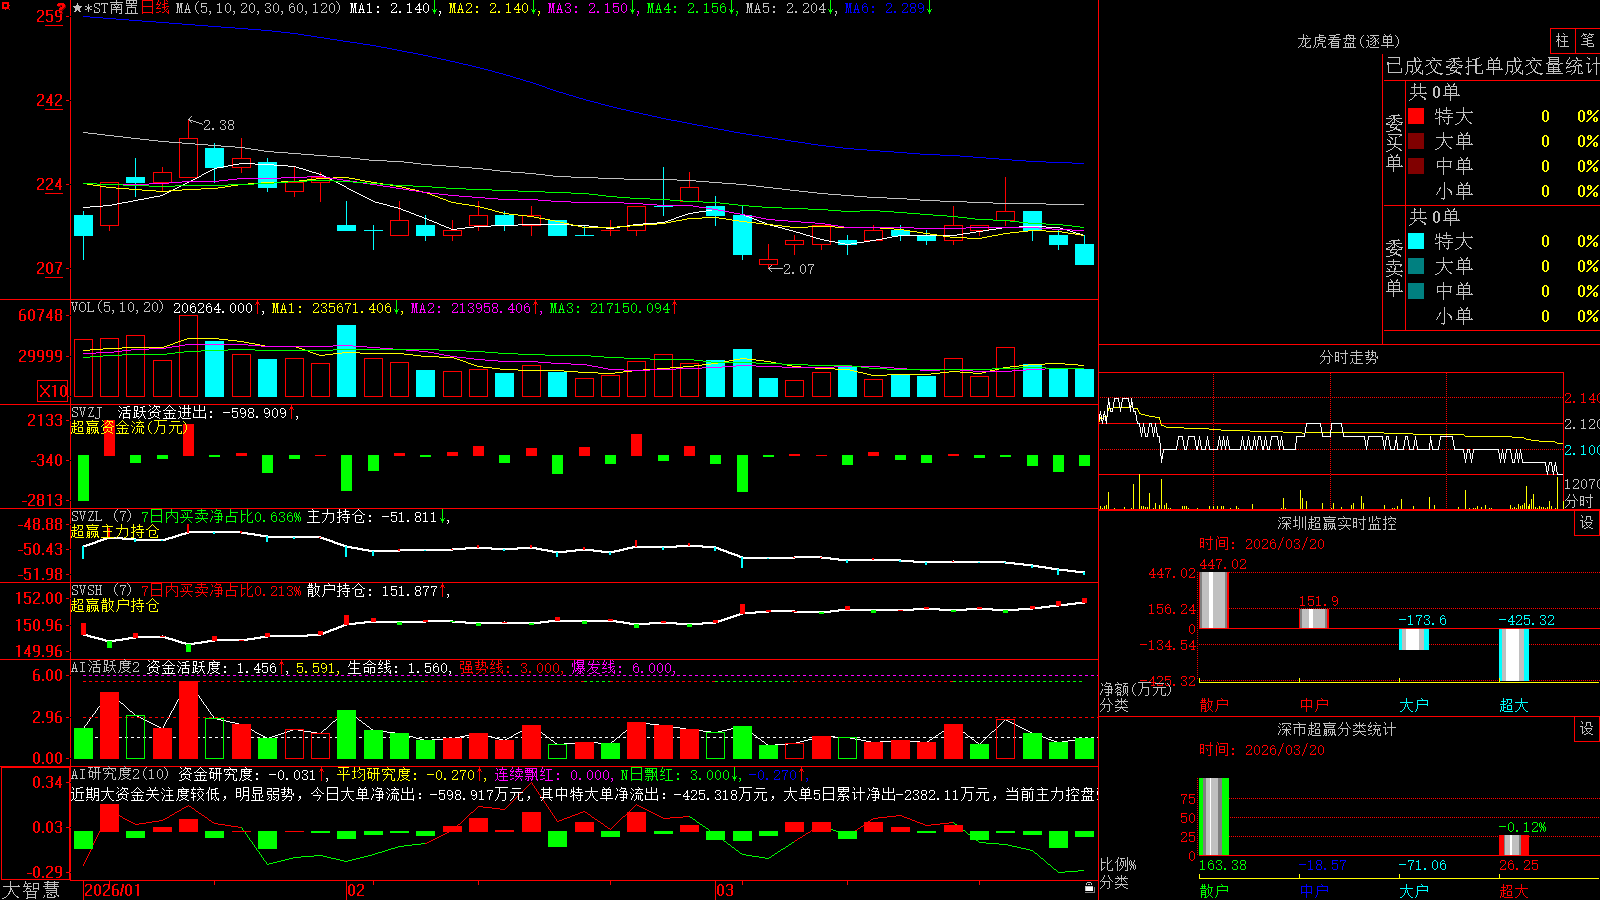This screenshot has height=900, width=1600.
Task: Click the 爆发线: 6.000 label
Action: [622, 668]
